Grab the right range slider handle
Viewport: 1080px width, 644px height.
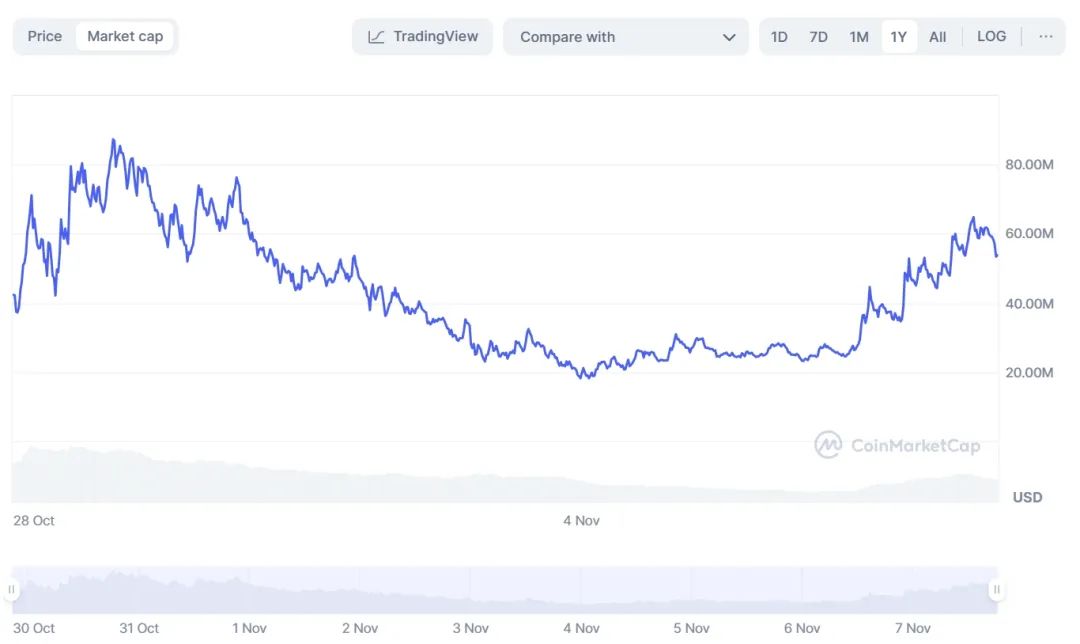996,589
